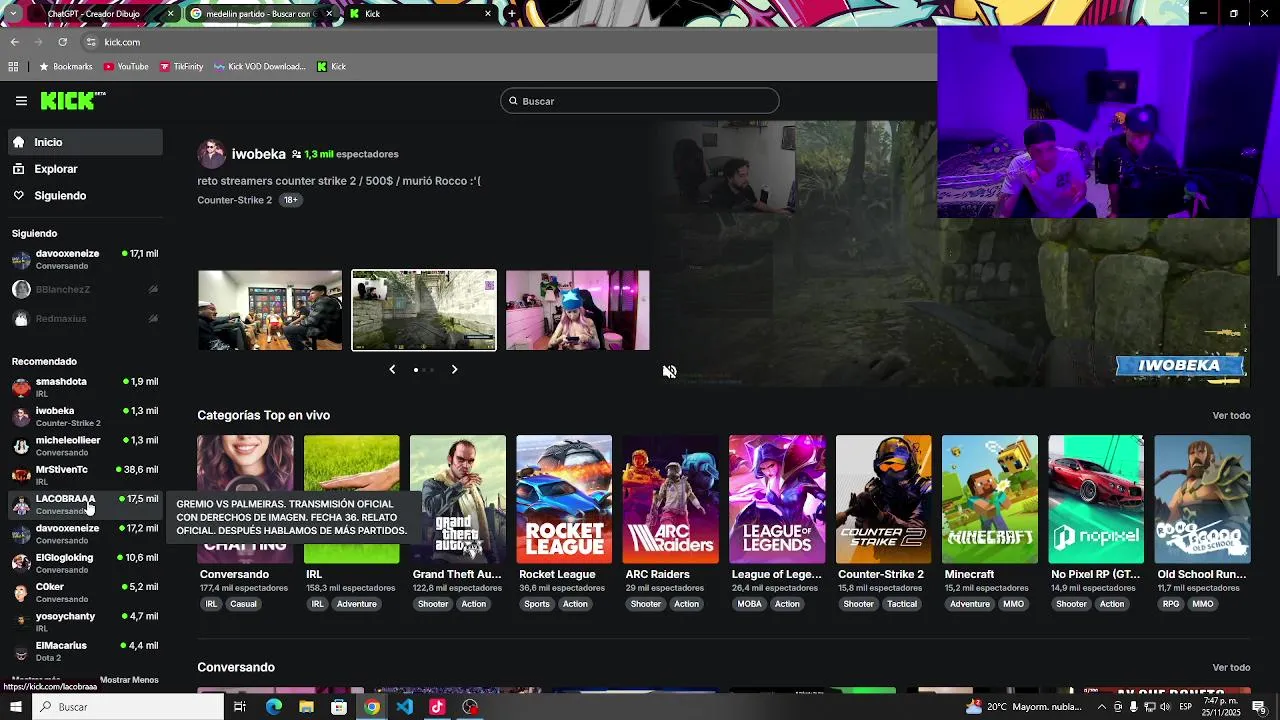Open No Pixel RP category card
The image size is (1280, 720).
1096,499
